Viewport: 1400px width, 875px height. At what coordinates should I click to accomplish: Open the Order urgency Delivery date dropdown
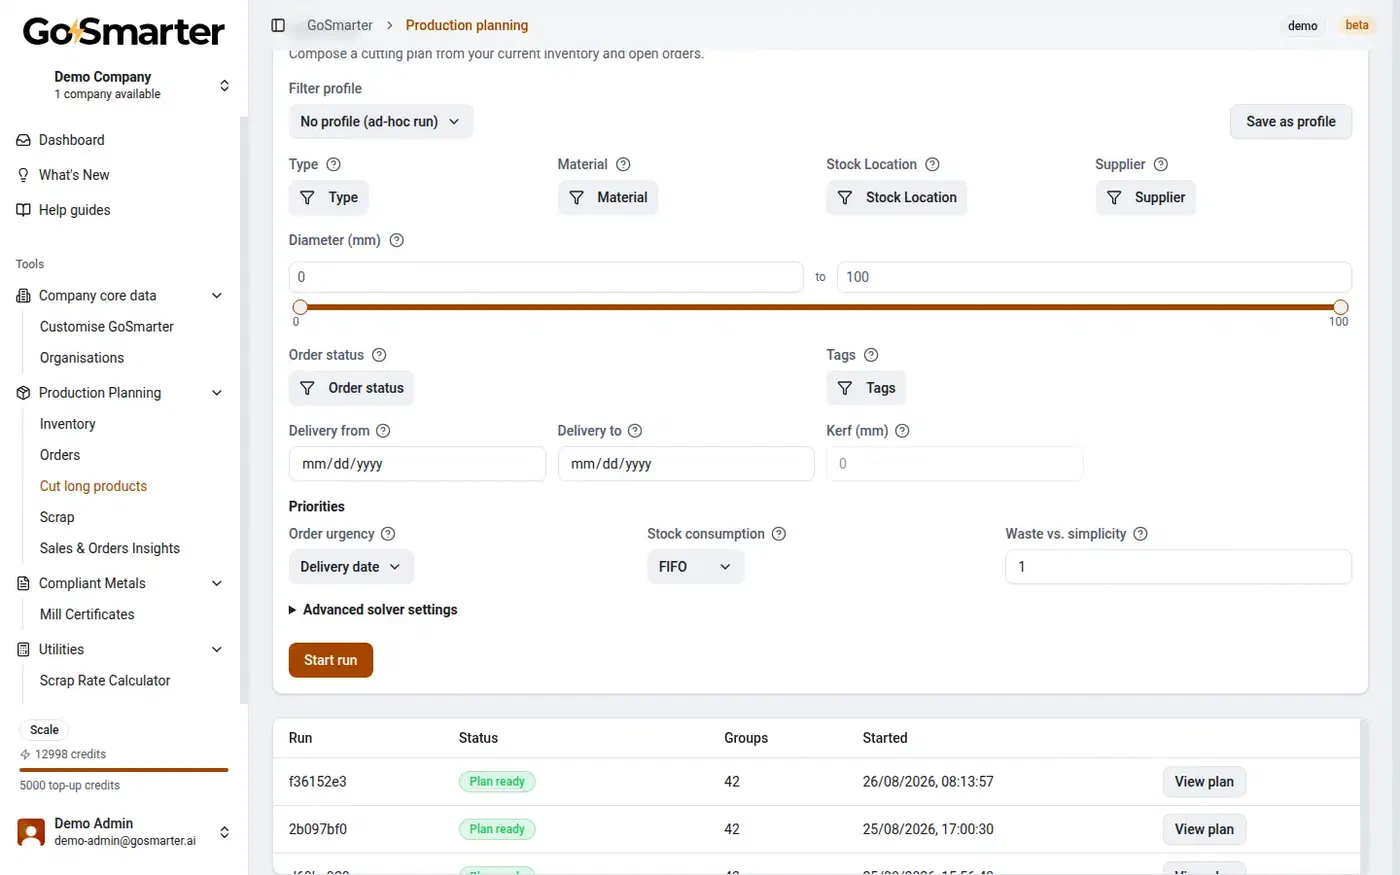[351, 567]
